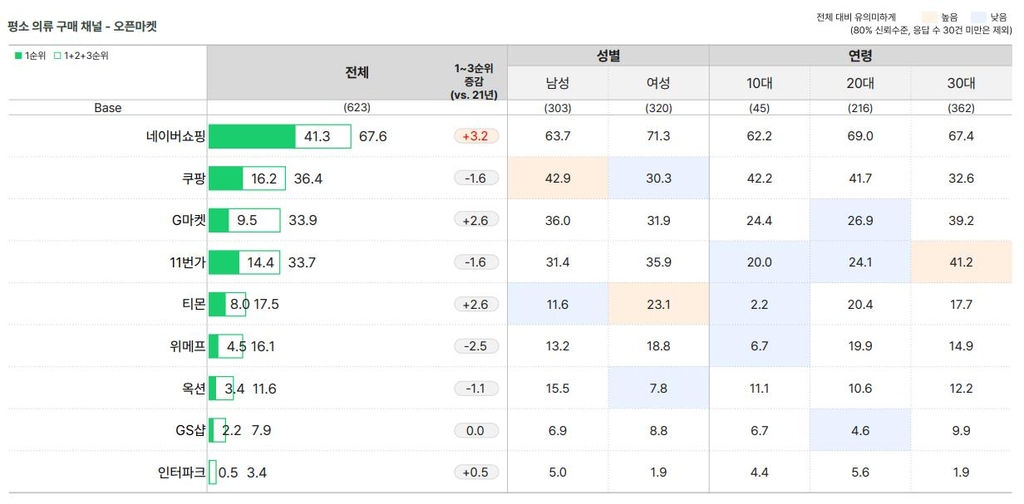Screen dimensions: 1024x504
Task: Click the green 1순위 legend square
Action: tap(18, 56)
